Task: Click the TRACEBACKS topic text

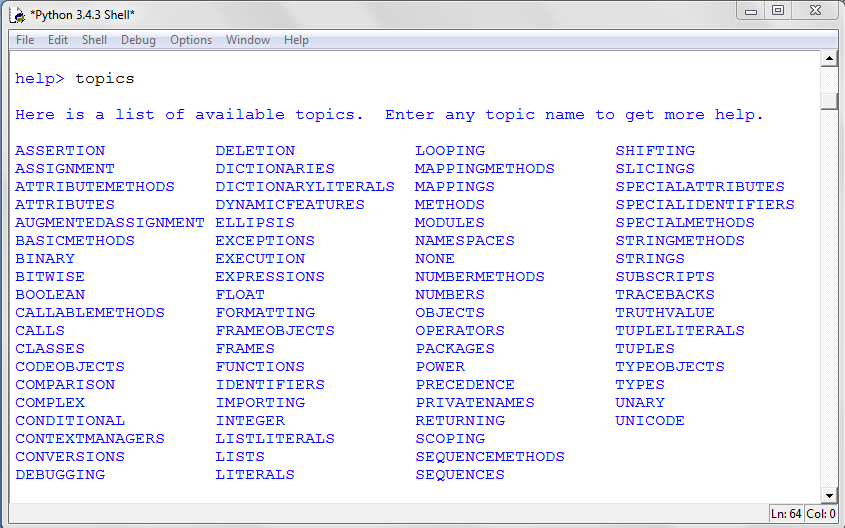Action: tap(665, 295)
